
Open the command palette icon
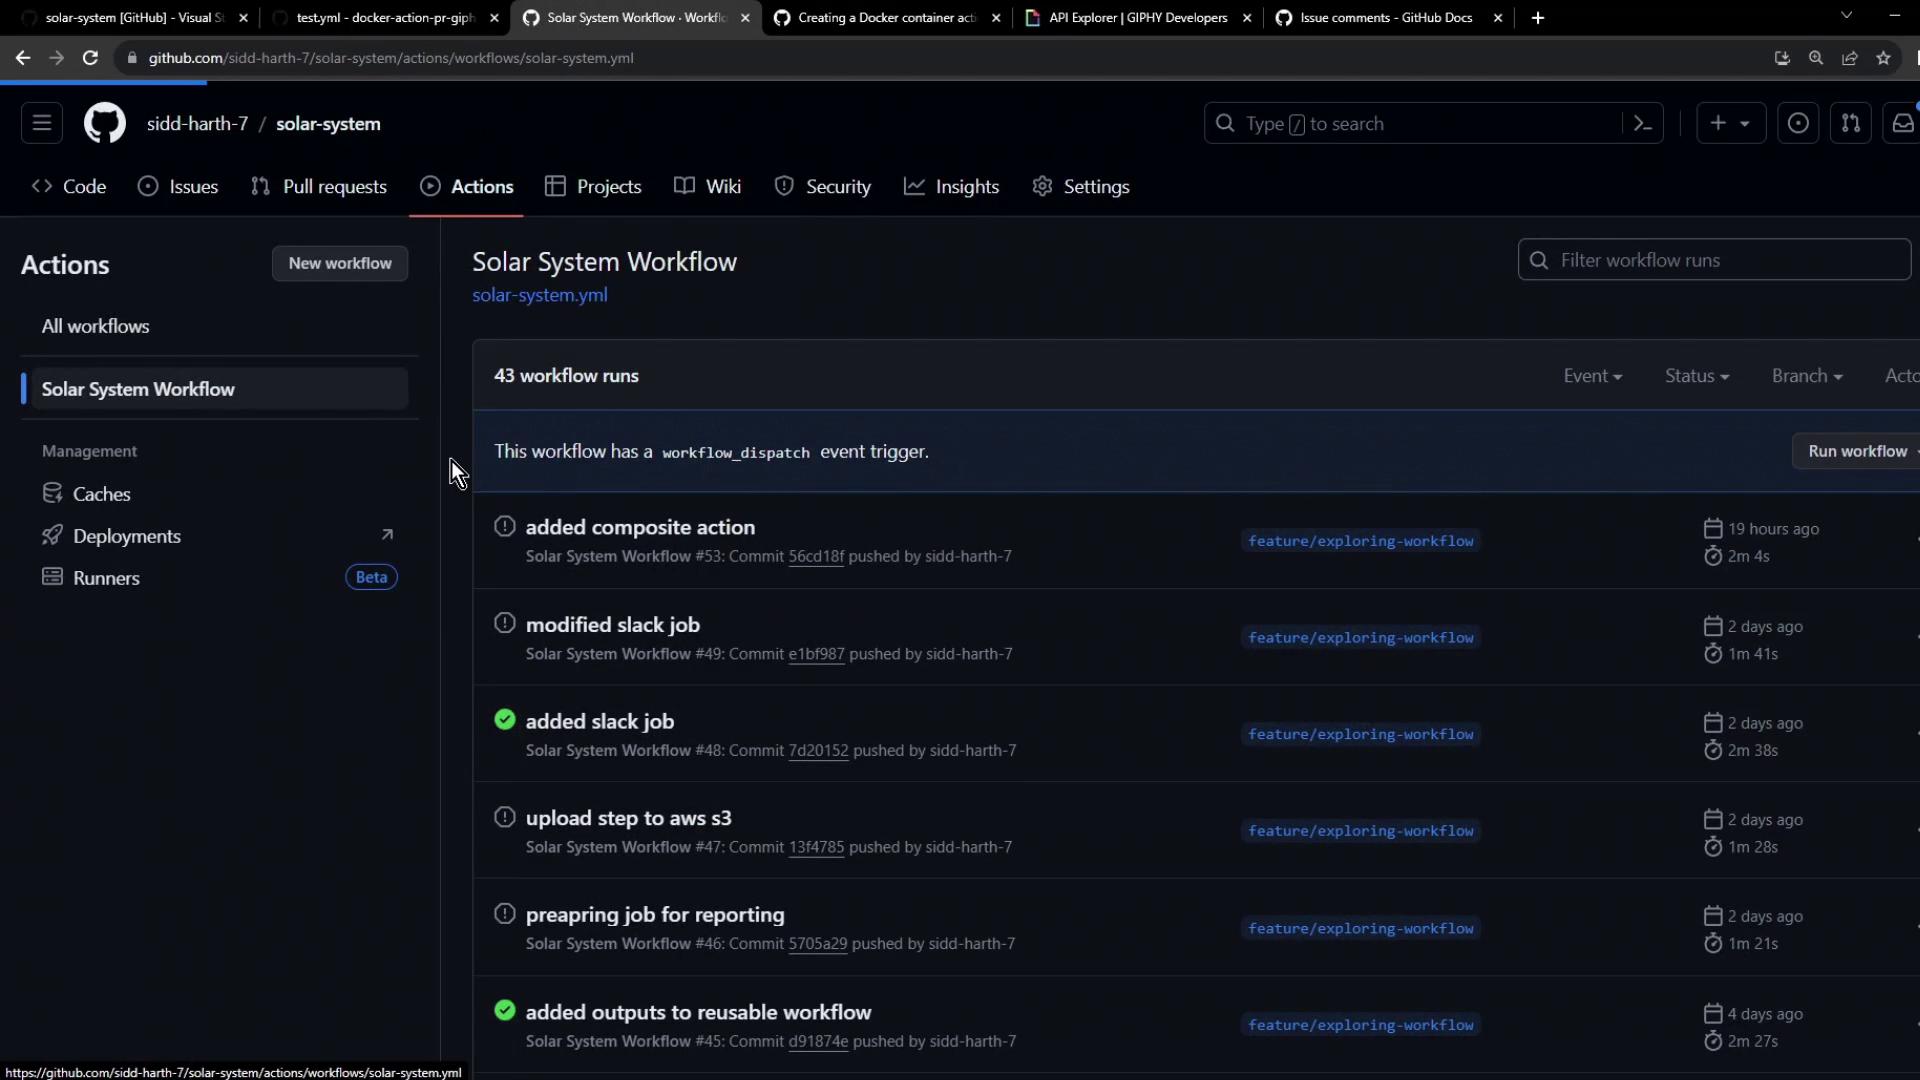click(1642, 123)
